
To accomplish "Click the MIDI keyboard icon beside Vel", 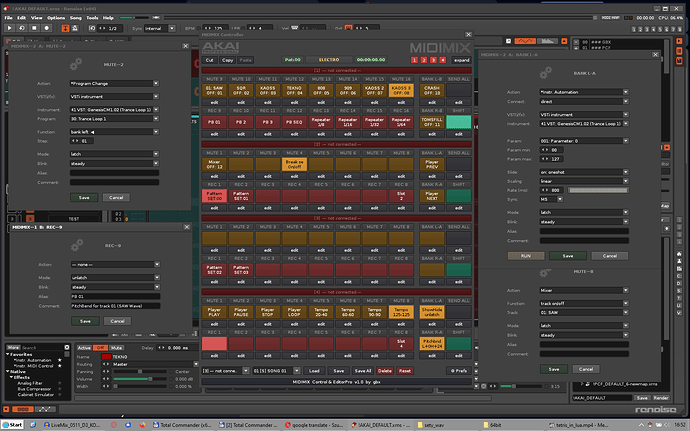I will pyautogui.click(x=294, y=28).
